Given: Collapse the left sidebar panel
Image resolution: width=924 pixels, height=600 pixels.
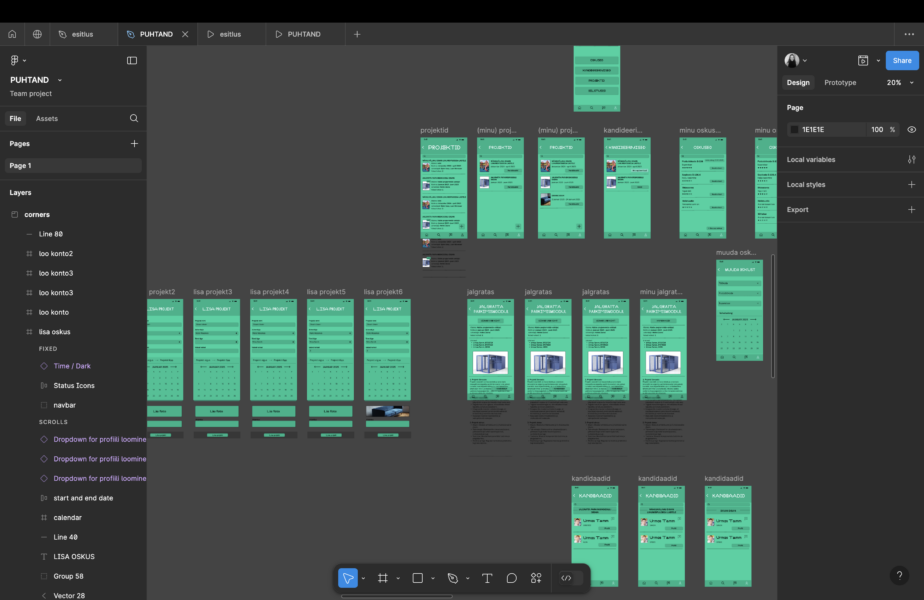Looking at the screenshot, I should point(132,60).
